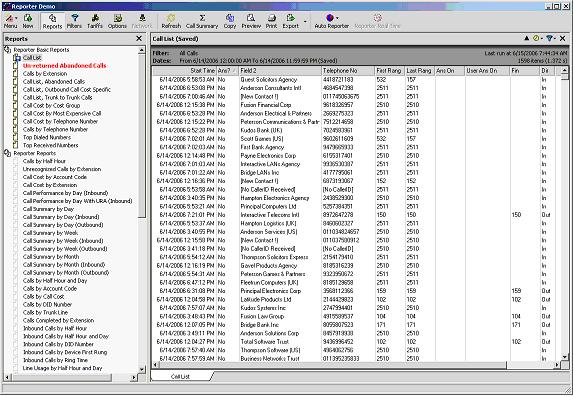Open Call Cost by Cost Group report
The height and width of the screenshot is (397, 573).
click(x=51, y=106)
